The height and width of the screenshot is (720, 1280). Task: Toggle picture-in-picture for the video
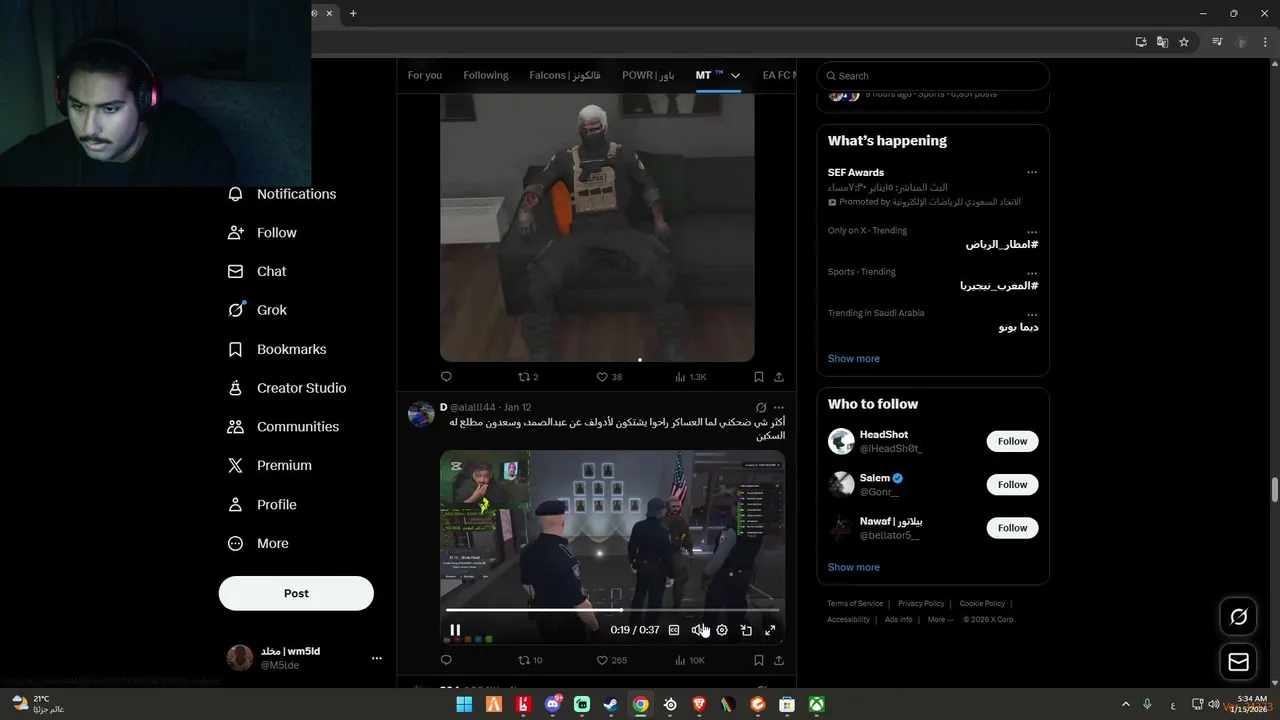point(746,630)
